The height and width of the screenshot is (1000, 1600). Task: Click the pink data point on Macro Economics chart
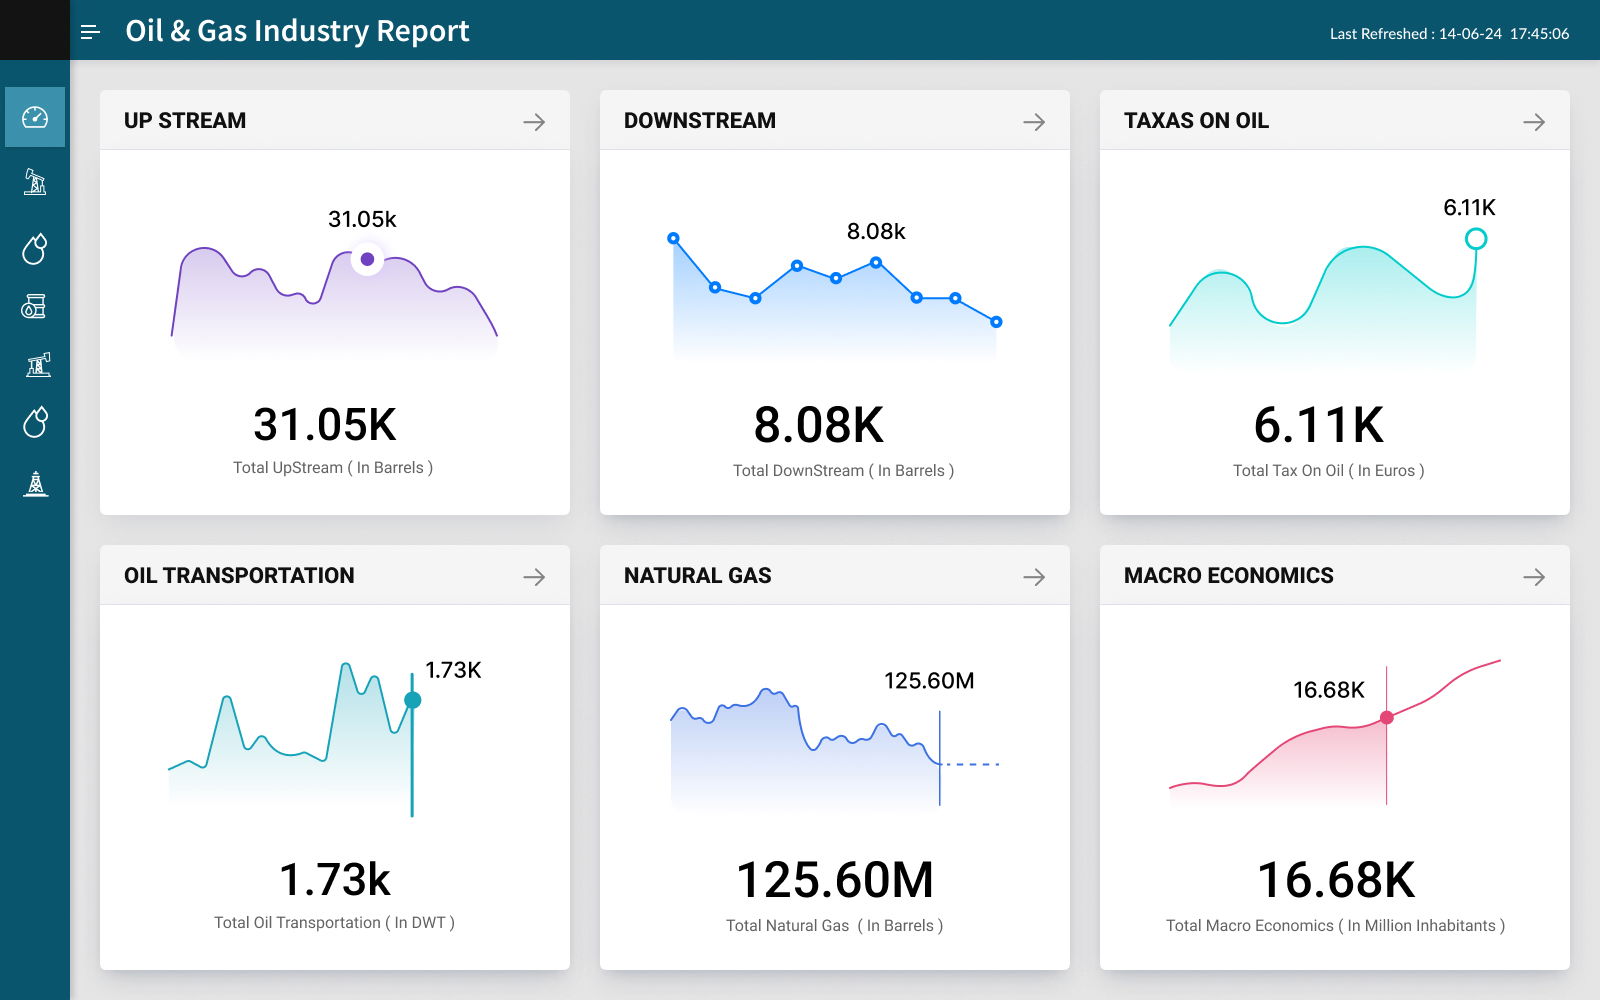pos(1387,717)
